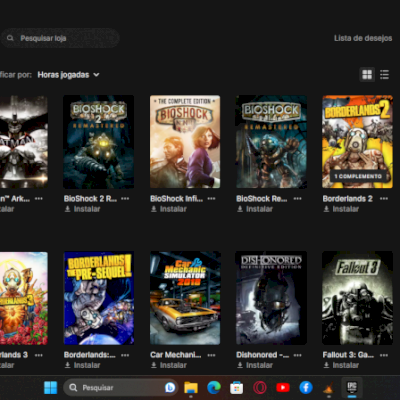Open the BioShock Remastered cover
400x400 pixels.
coord(271,142)
